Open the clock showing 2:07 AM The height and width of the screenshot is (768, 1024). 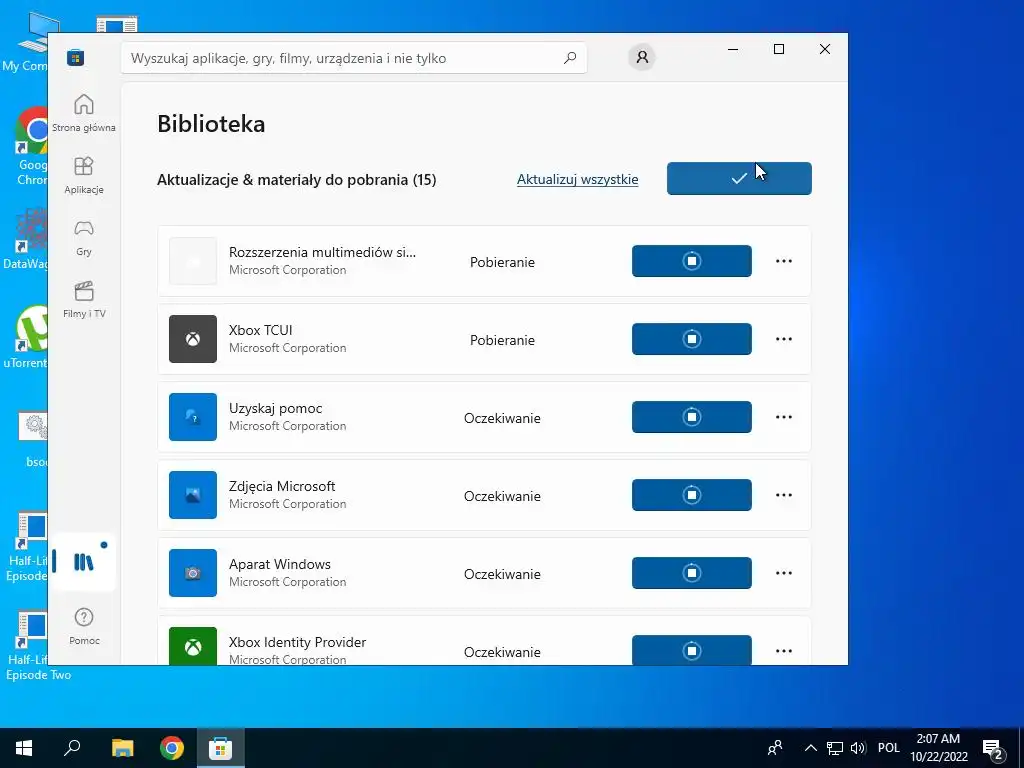click(938, 748)
